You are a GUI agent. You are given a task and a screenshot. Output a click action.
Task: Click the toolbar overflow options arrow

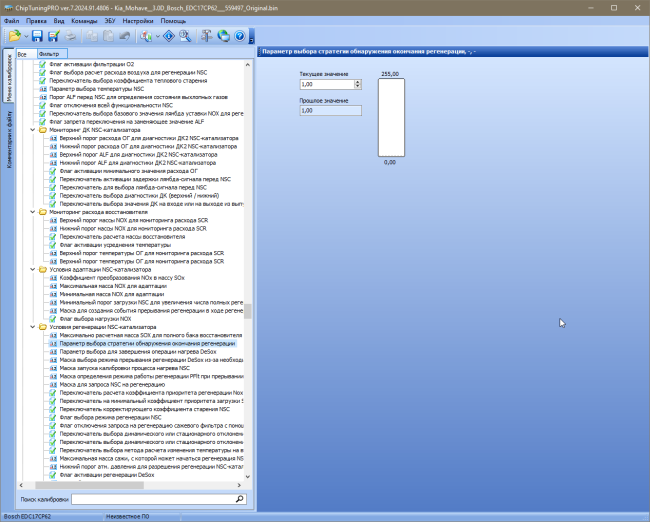(251, 36)
